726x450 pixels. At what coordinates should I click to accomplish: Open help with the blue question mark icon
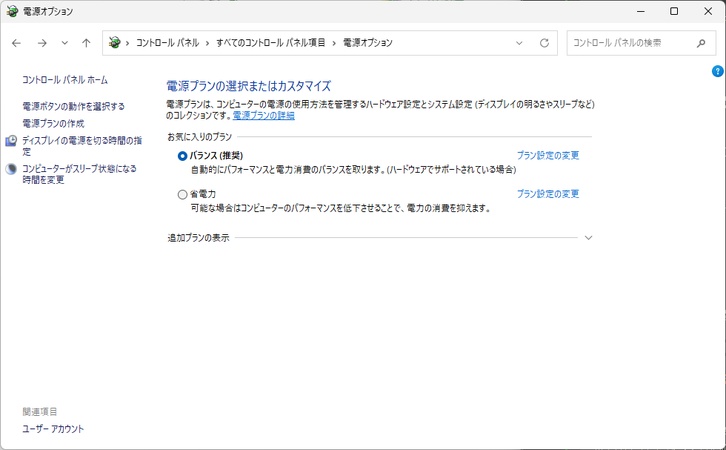pyautogui.click(x=717, y=71)
